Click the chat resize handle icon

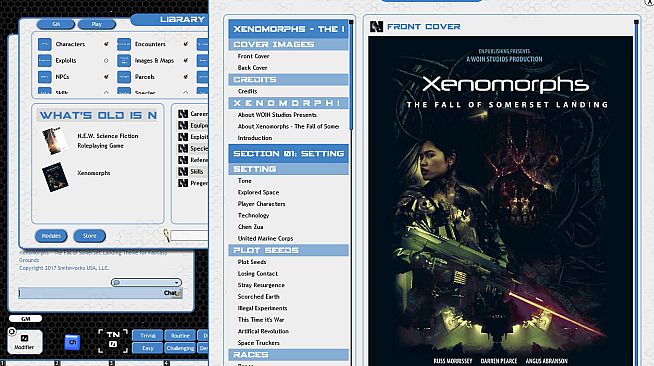pyautogui.click(x=180, y=294)
